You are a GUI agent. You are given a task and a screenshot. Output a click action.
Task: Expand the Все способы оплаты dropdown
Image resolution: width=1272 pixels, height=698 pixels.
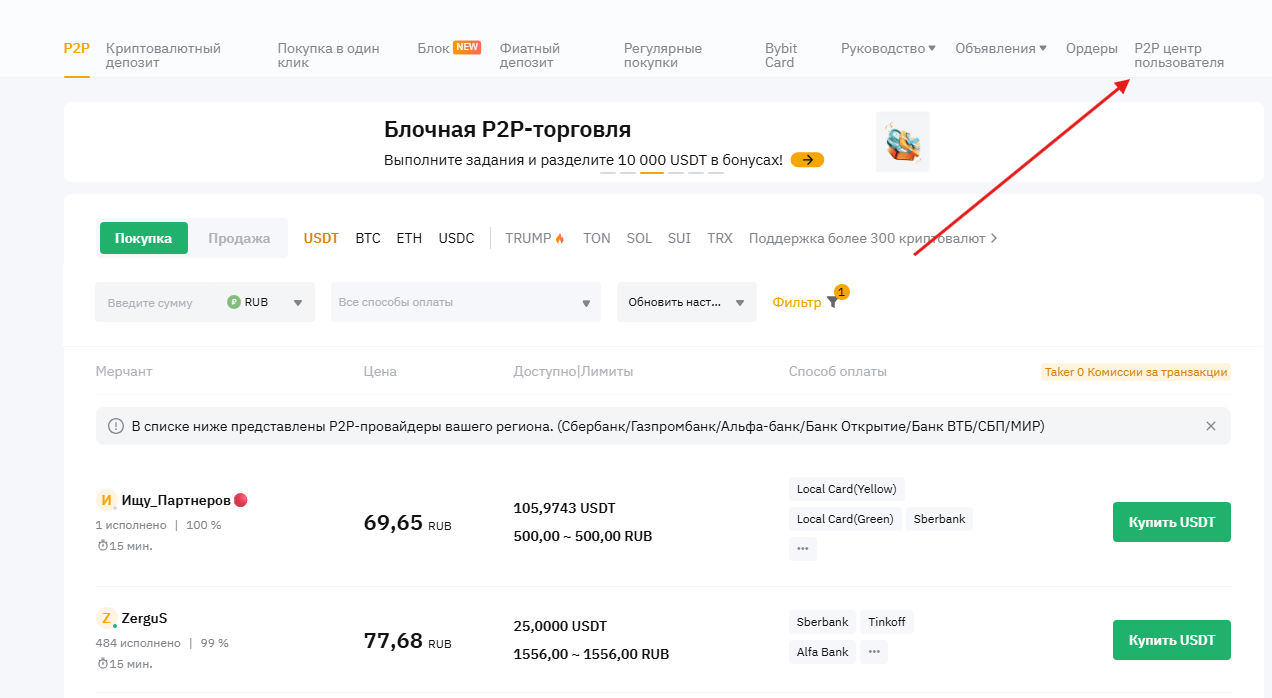point(466,302)
